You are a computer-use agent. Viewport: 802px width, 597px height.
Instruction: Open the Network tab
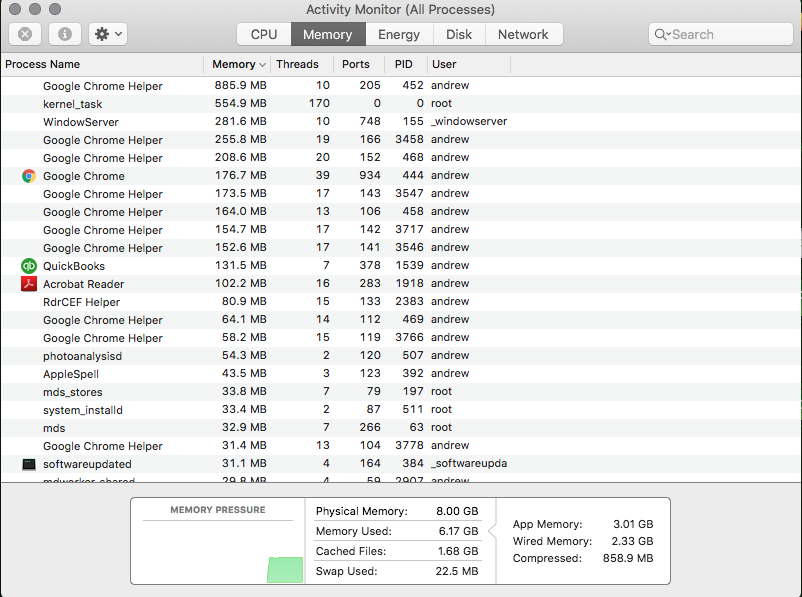[x=523, y=34]
